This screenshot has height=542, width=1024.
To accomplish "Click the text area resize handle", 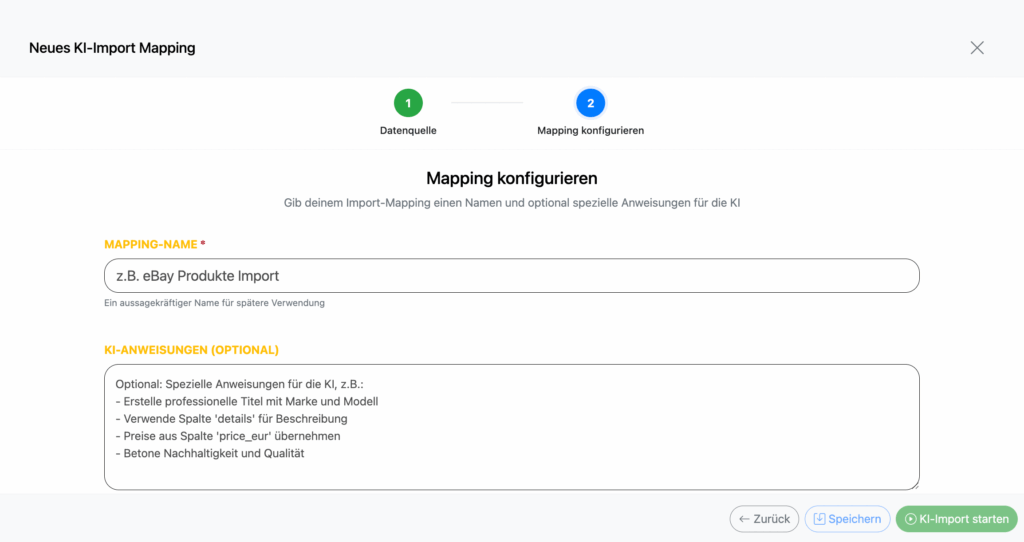I will pos(915,485).
